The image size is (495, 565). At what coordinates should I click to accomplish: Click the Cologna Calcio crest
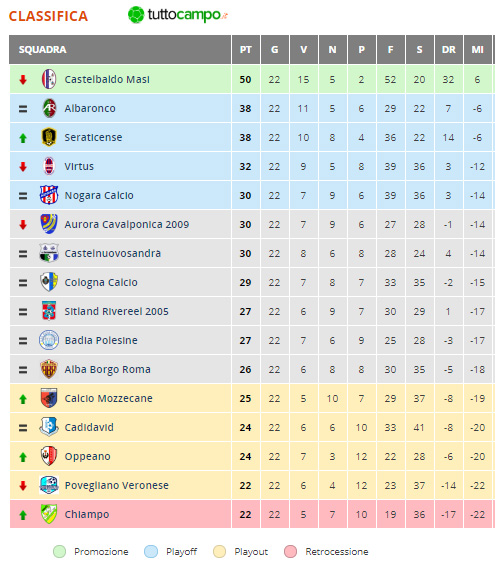49,282
